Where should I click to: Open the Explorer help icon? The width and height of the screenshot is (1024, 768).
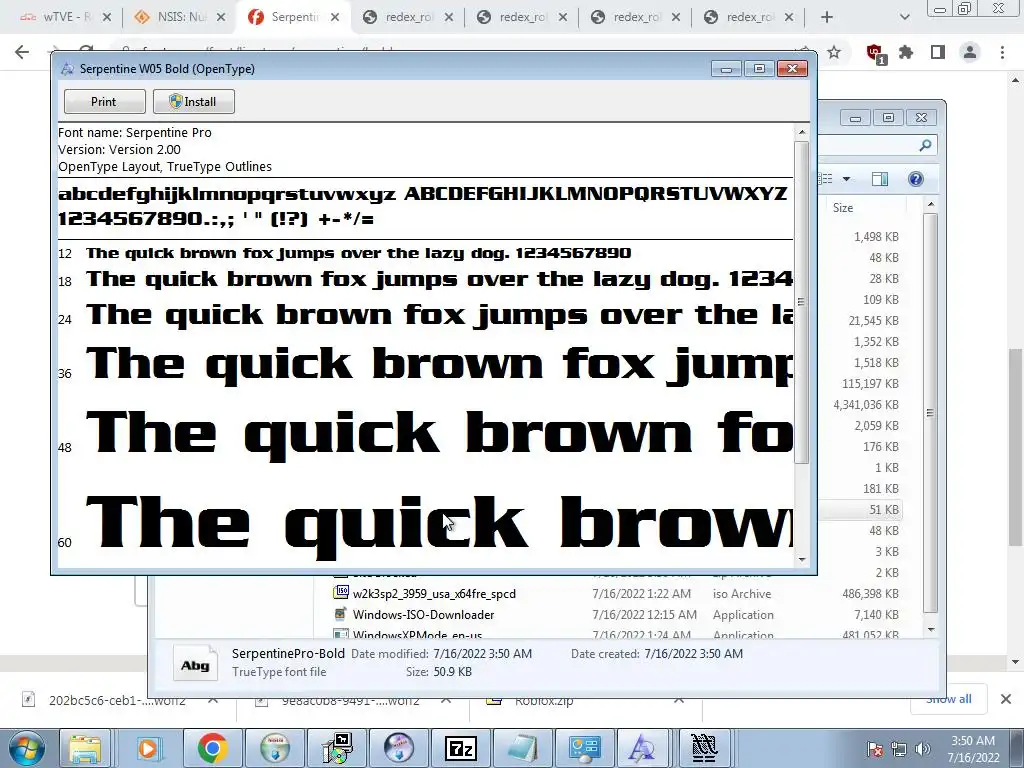(x=916, y=179)
